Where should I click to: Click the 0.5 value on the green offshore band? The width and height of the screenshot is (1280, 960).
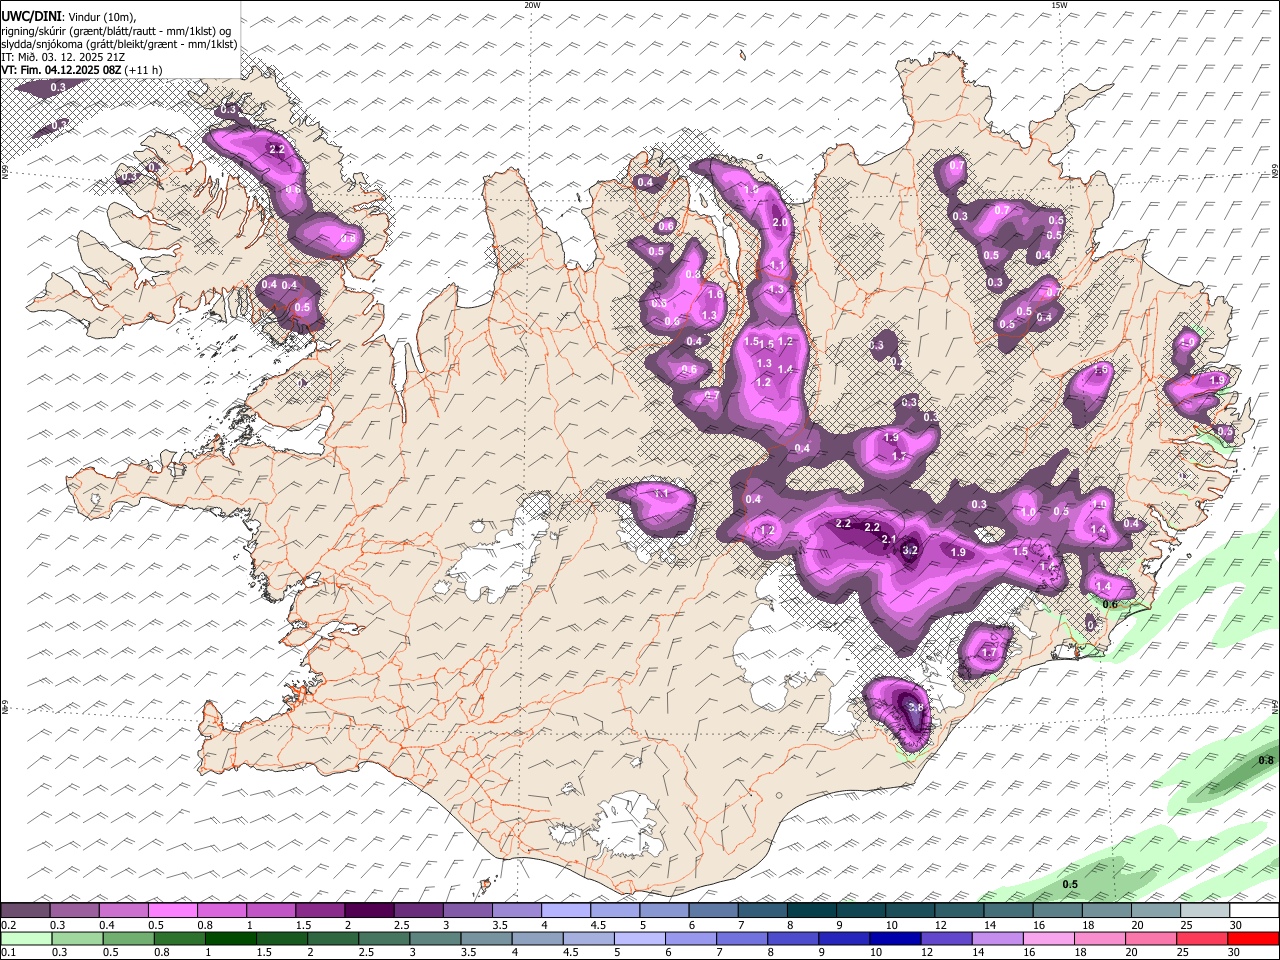point(1070,884)
